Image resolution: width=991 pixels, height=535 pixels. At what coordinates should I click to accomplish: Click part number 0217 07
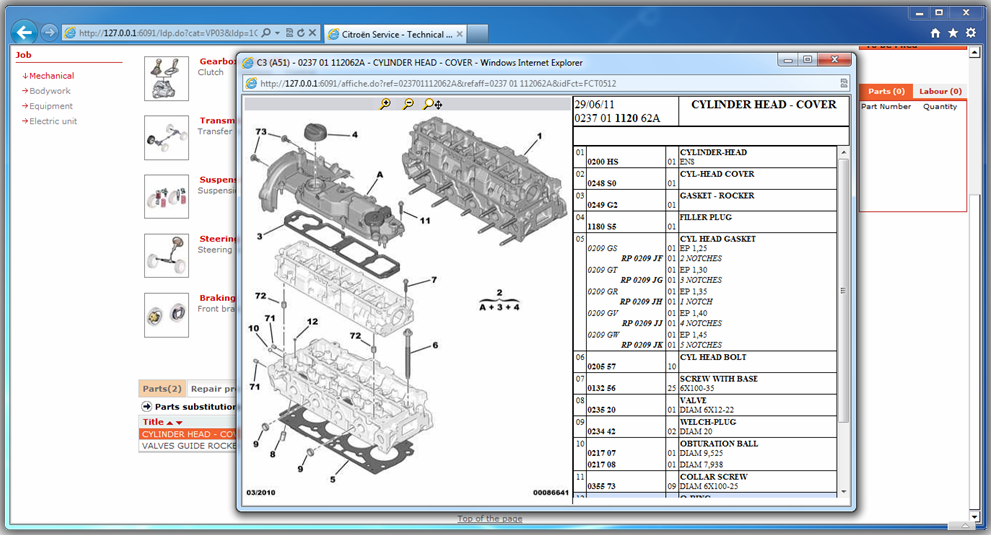(x=602, y=453)
